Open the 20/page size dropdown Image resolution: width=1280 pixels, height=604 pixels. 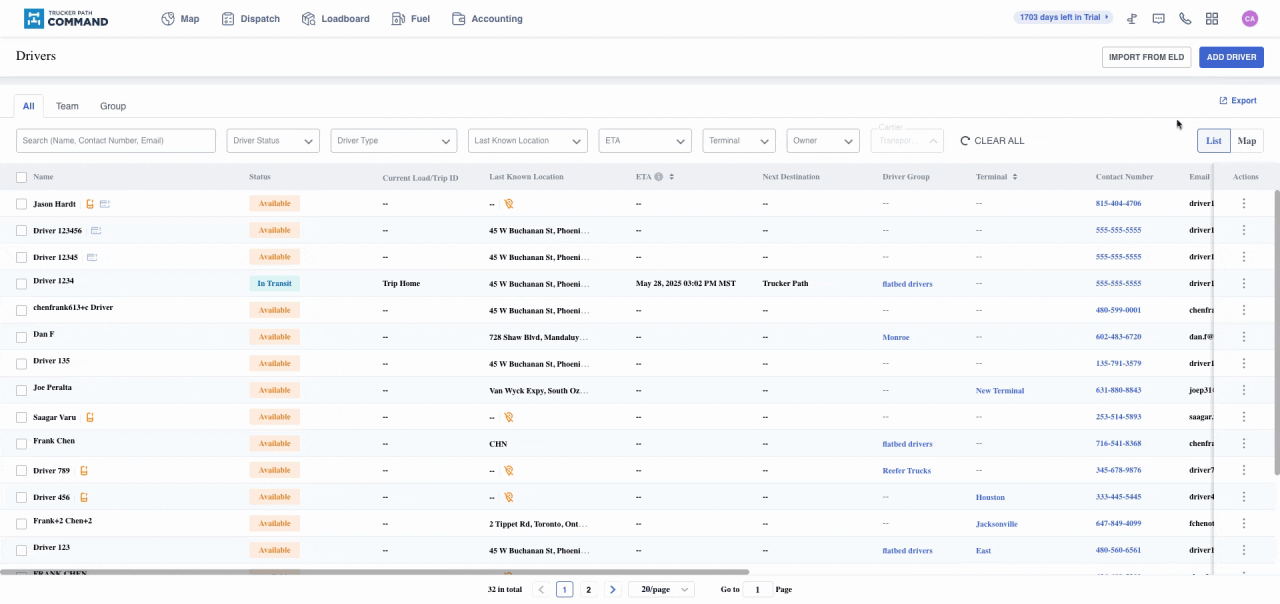pyautogui.click(x=660, y=590)
